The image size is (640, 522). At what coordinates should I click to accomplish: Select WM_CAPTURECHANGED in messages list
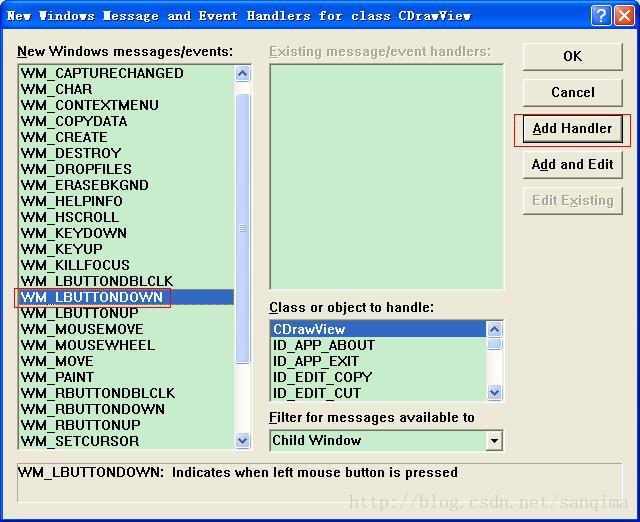point(127,73)
